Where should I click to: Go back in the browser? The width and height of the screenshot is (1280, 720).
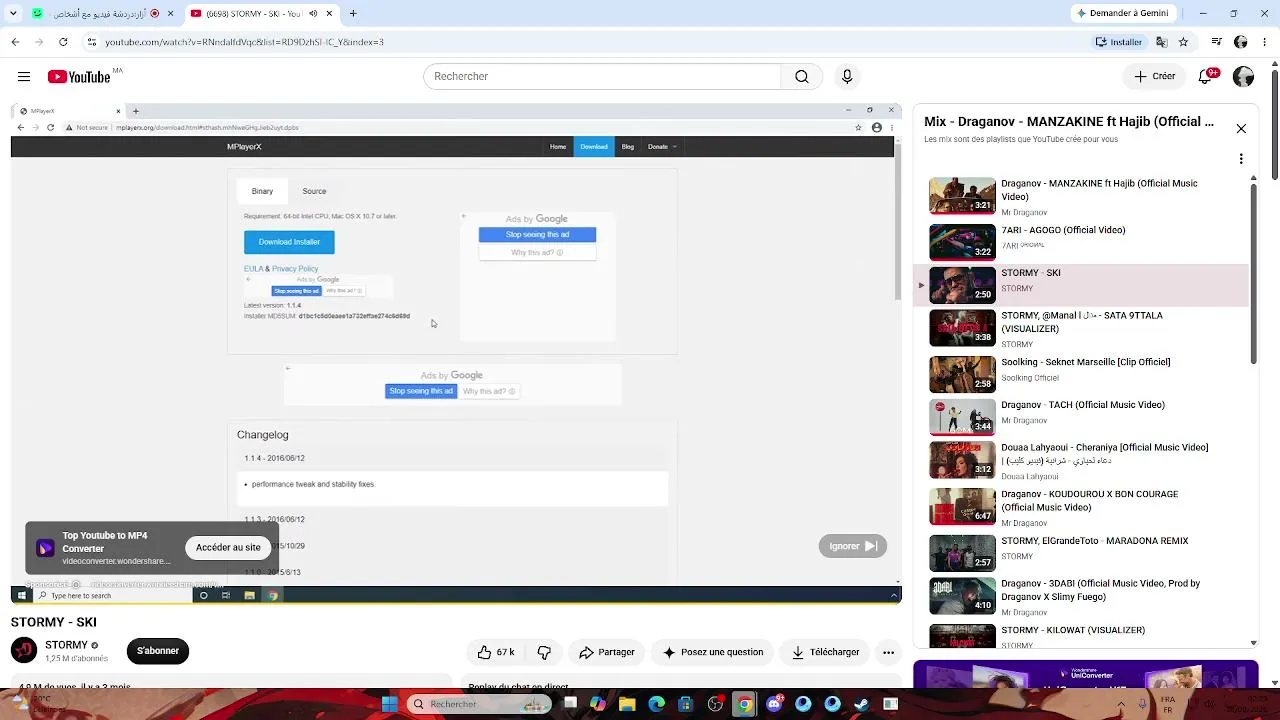click(x=15, y=42)
